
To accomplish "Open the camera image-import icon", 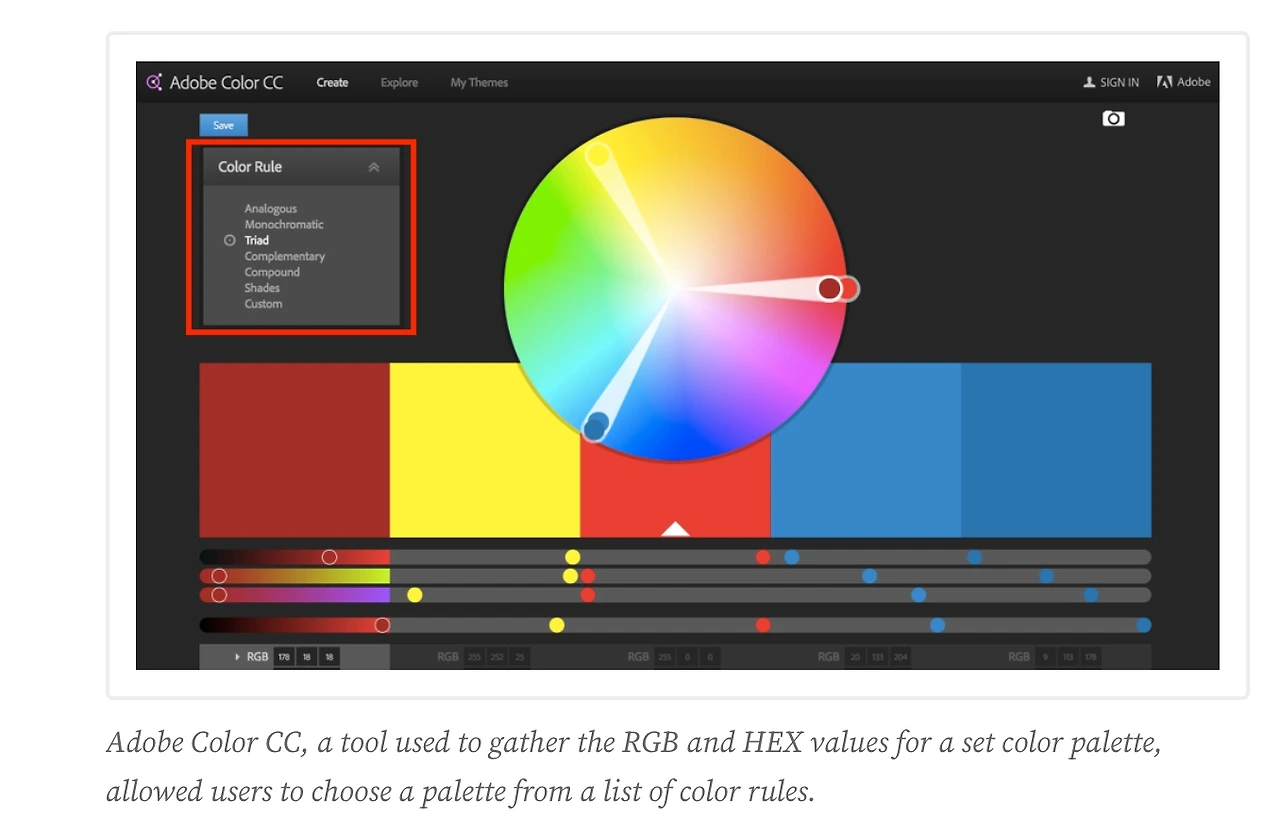I will (1113, 118).
